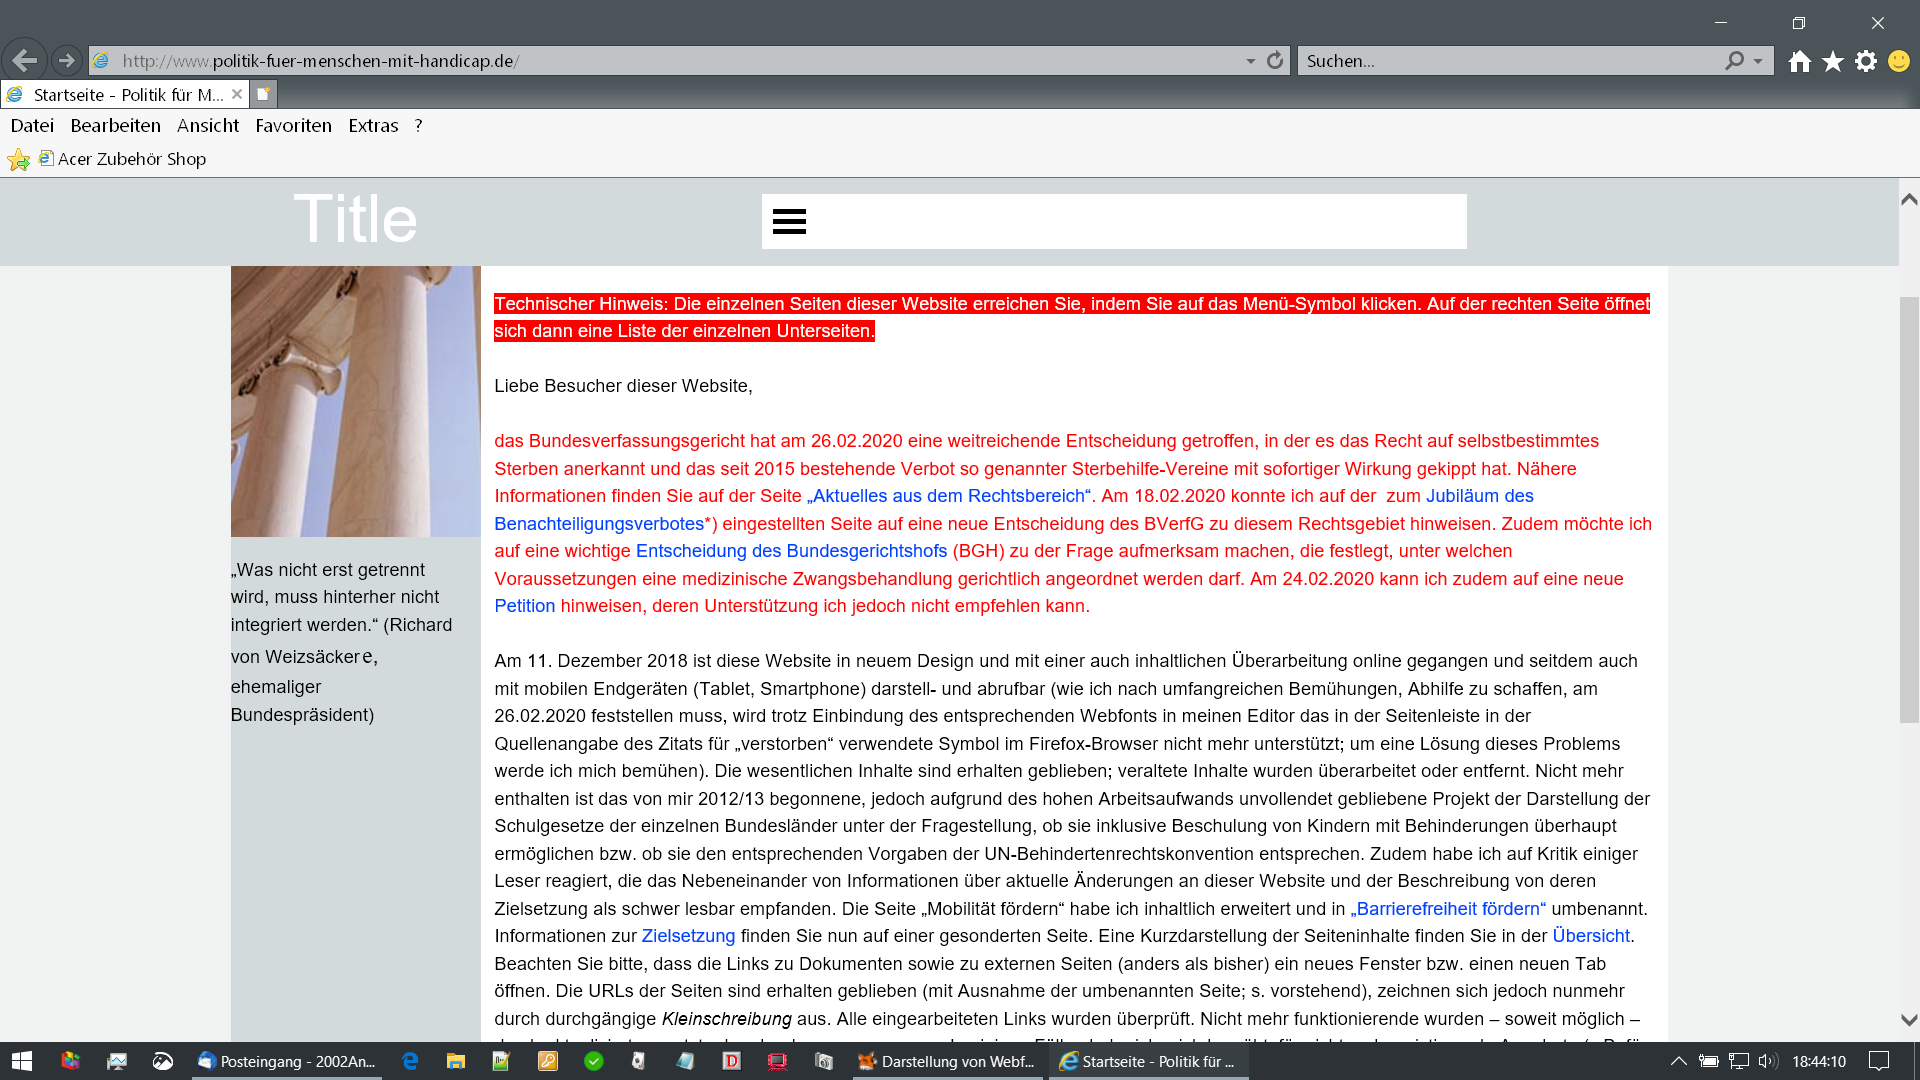Click the add to favorites bar star icon

point(18,160)
